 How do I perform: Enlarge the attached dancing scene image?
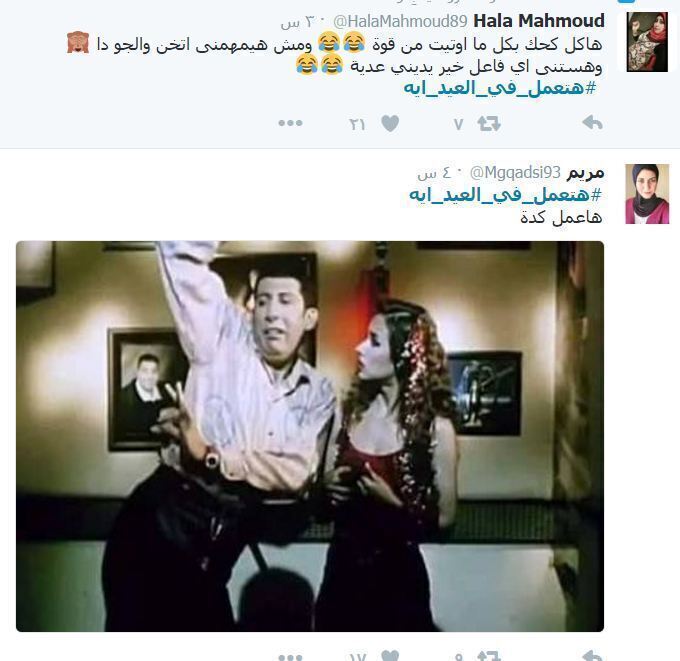point(310,436)
